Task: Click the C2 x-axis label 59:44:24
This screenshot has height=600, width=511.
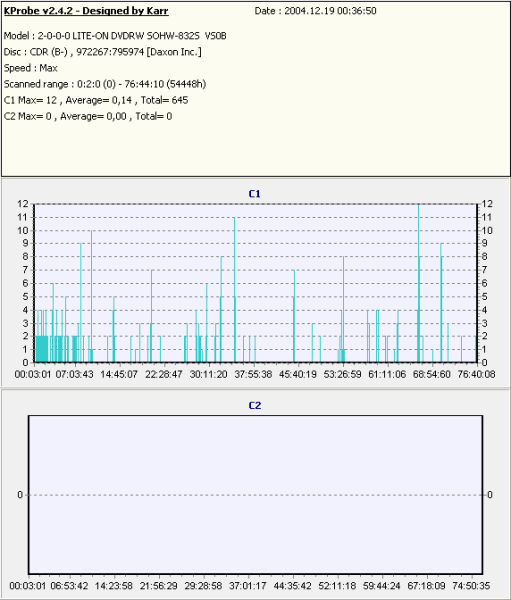Action: point(382,586)
